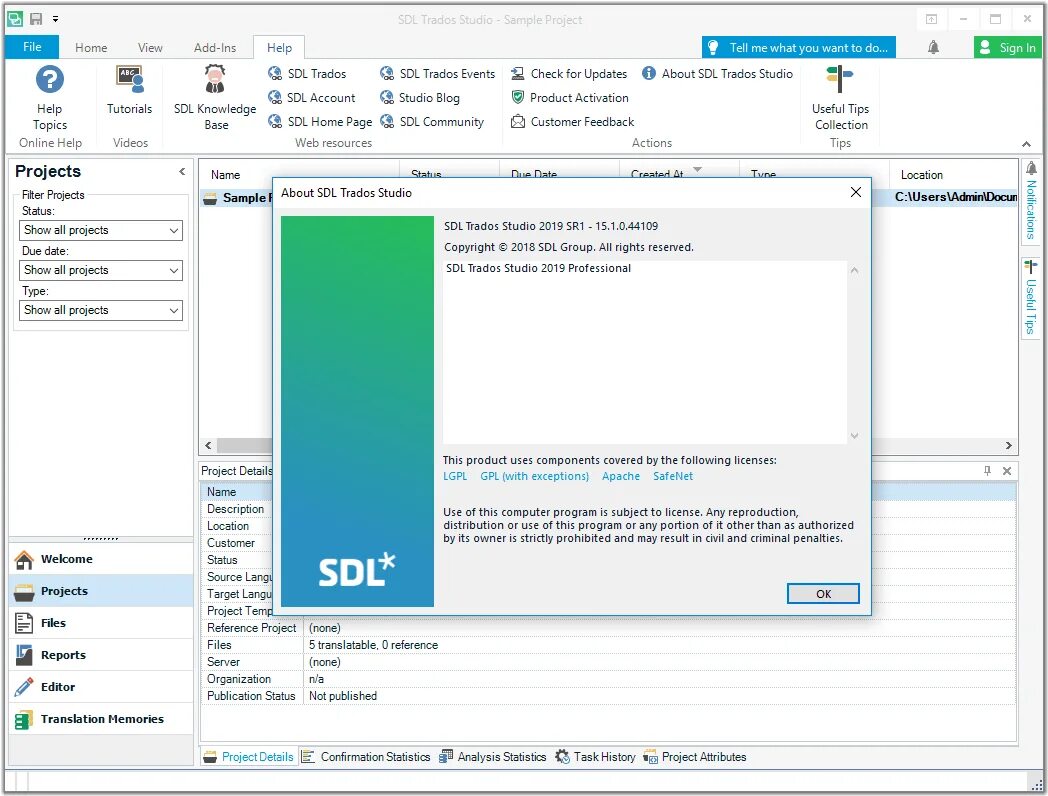The width and height of the screenshot is (1048, 796).
Task: Open the SDL Community resource
Action: (x=432, y=122)
